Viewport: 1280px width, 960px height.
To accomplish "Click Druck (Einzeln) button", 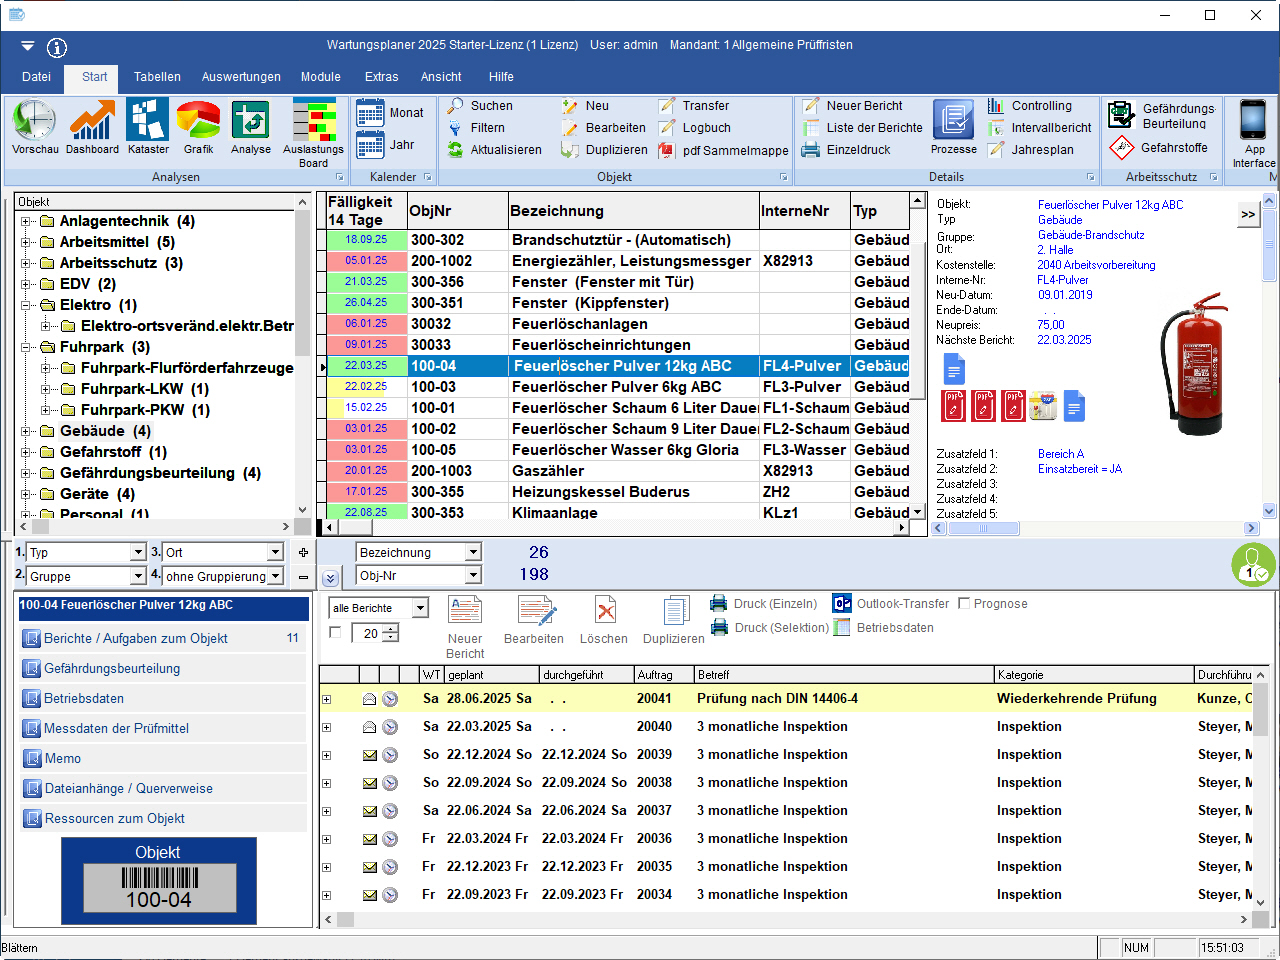I will pos(763,604).
